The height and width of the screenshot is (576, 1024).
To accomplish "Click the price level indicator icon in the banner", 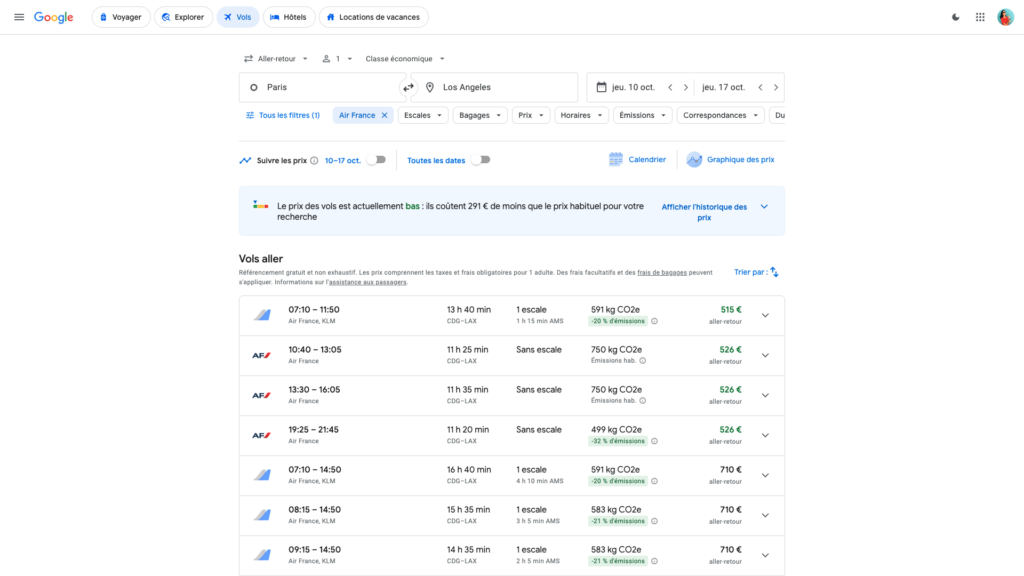I will pyautogui.click(x=261, y=206).
